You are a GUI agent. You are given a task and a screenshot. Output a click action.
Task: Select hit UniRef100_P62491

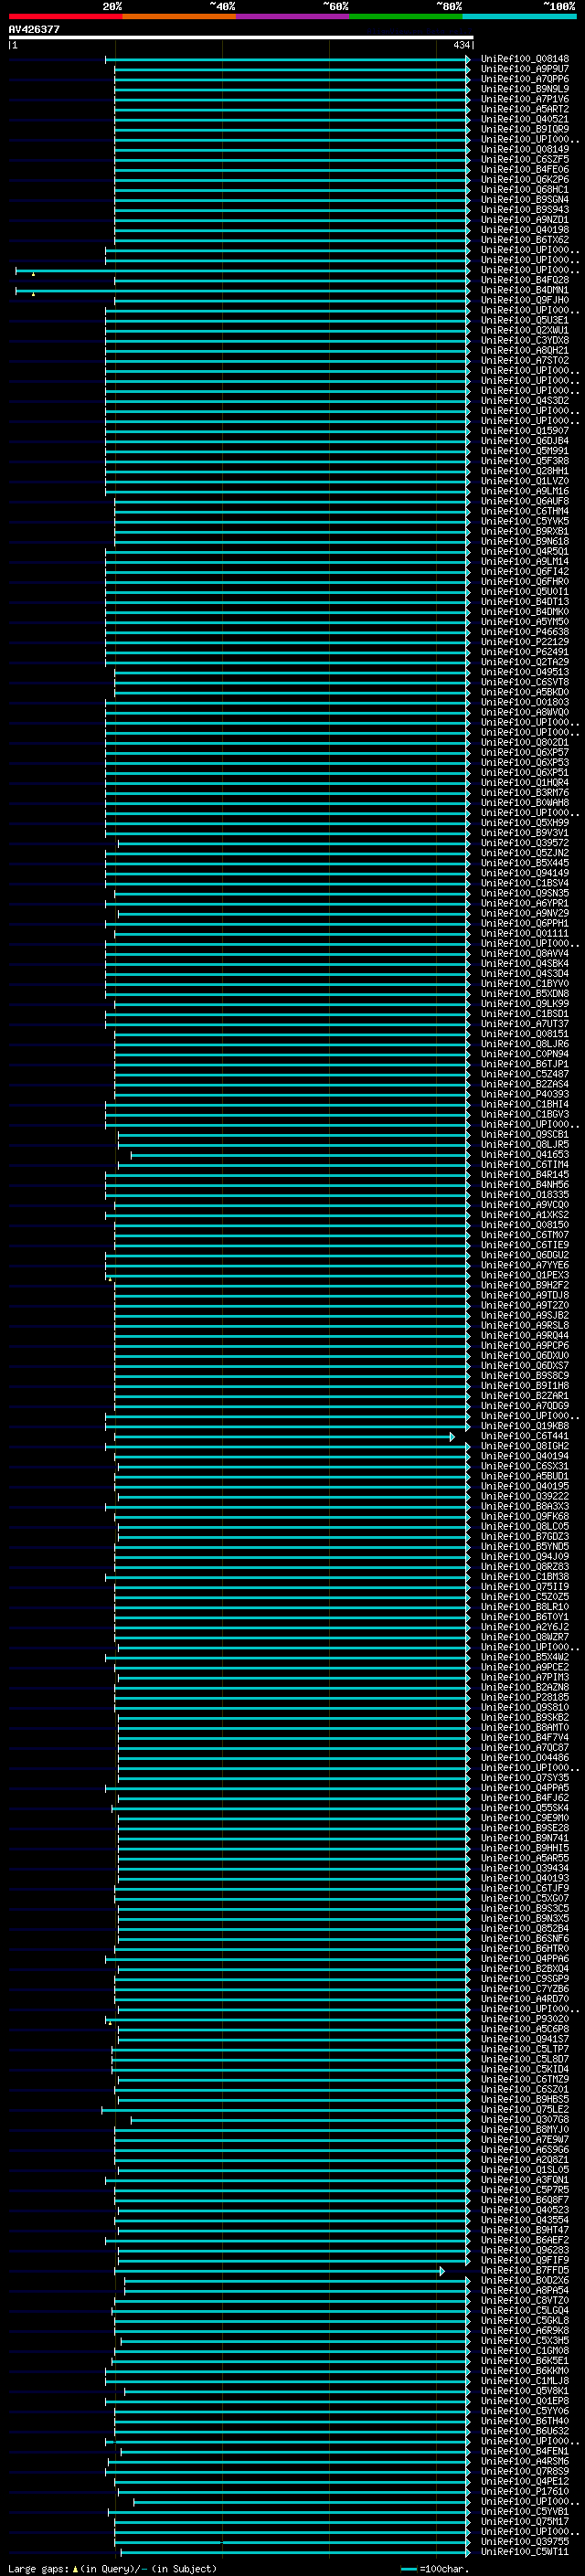[x=525, y=652]
